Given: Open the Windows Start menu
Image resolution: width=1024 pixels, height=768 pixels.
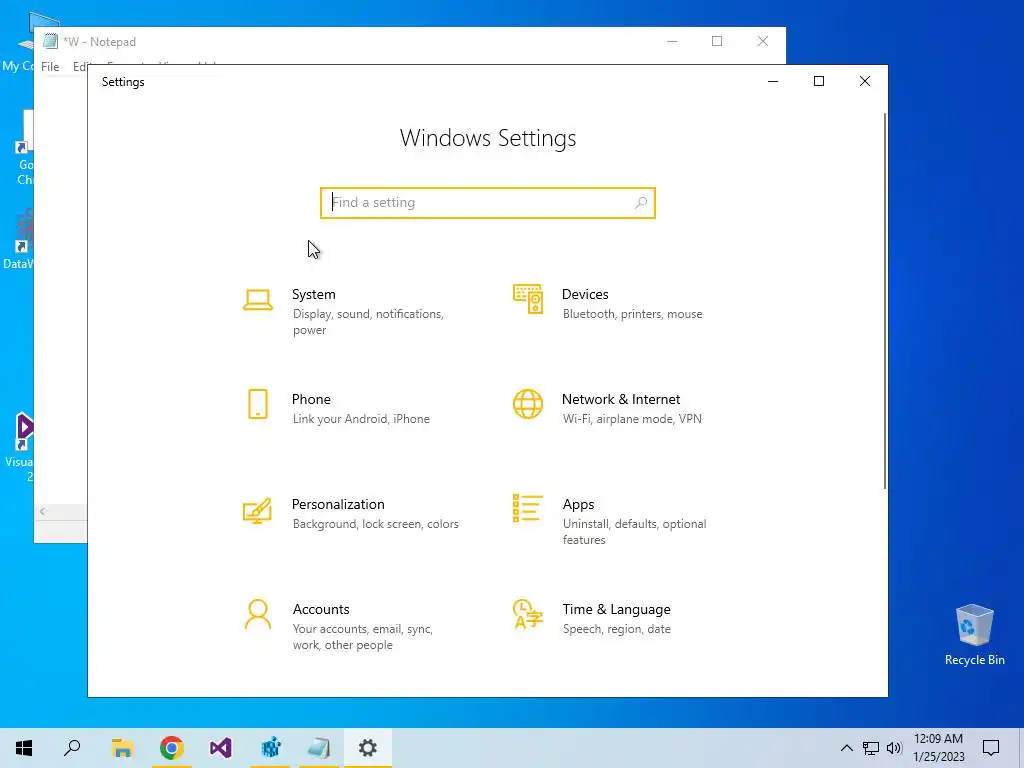Looking at the screenshot, I should 24,748.
